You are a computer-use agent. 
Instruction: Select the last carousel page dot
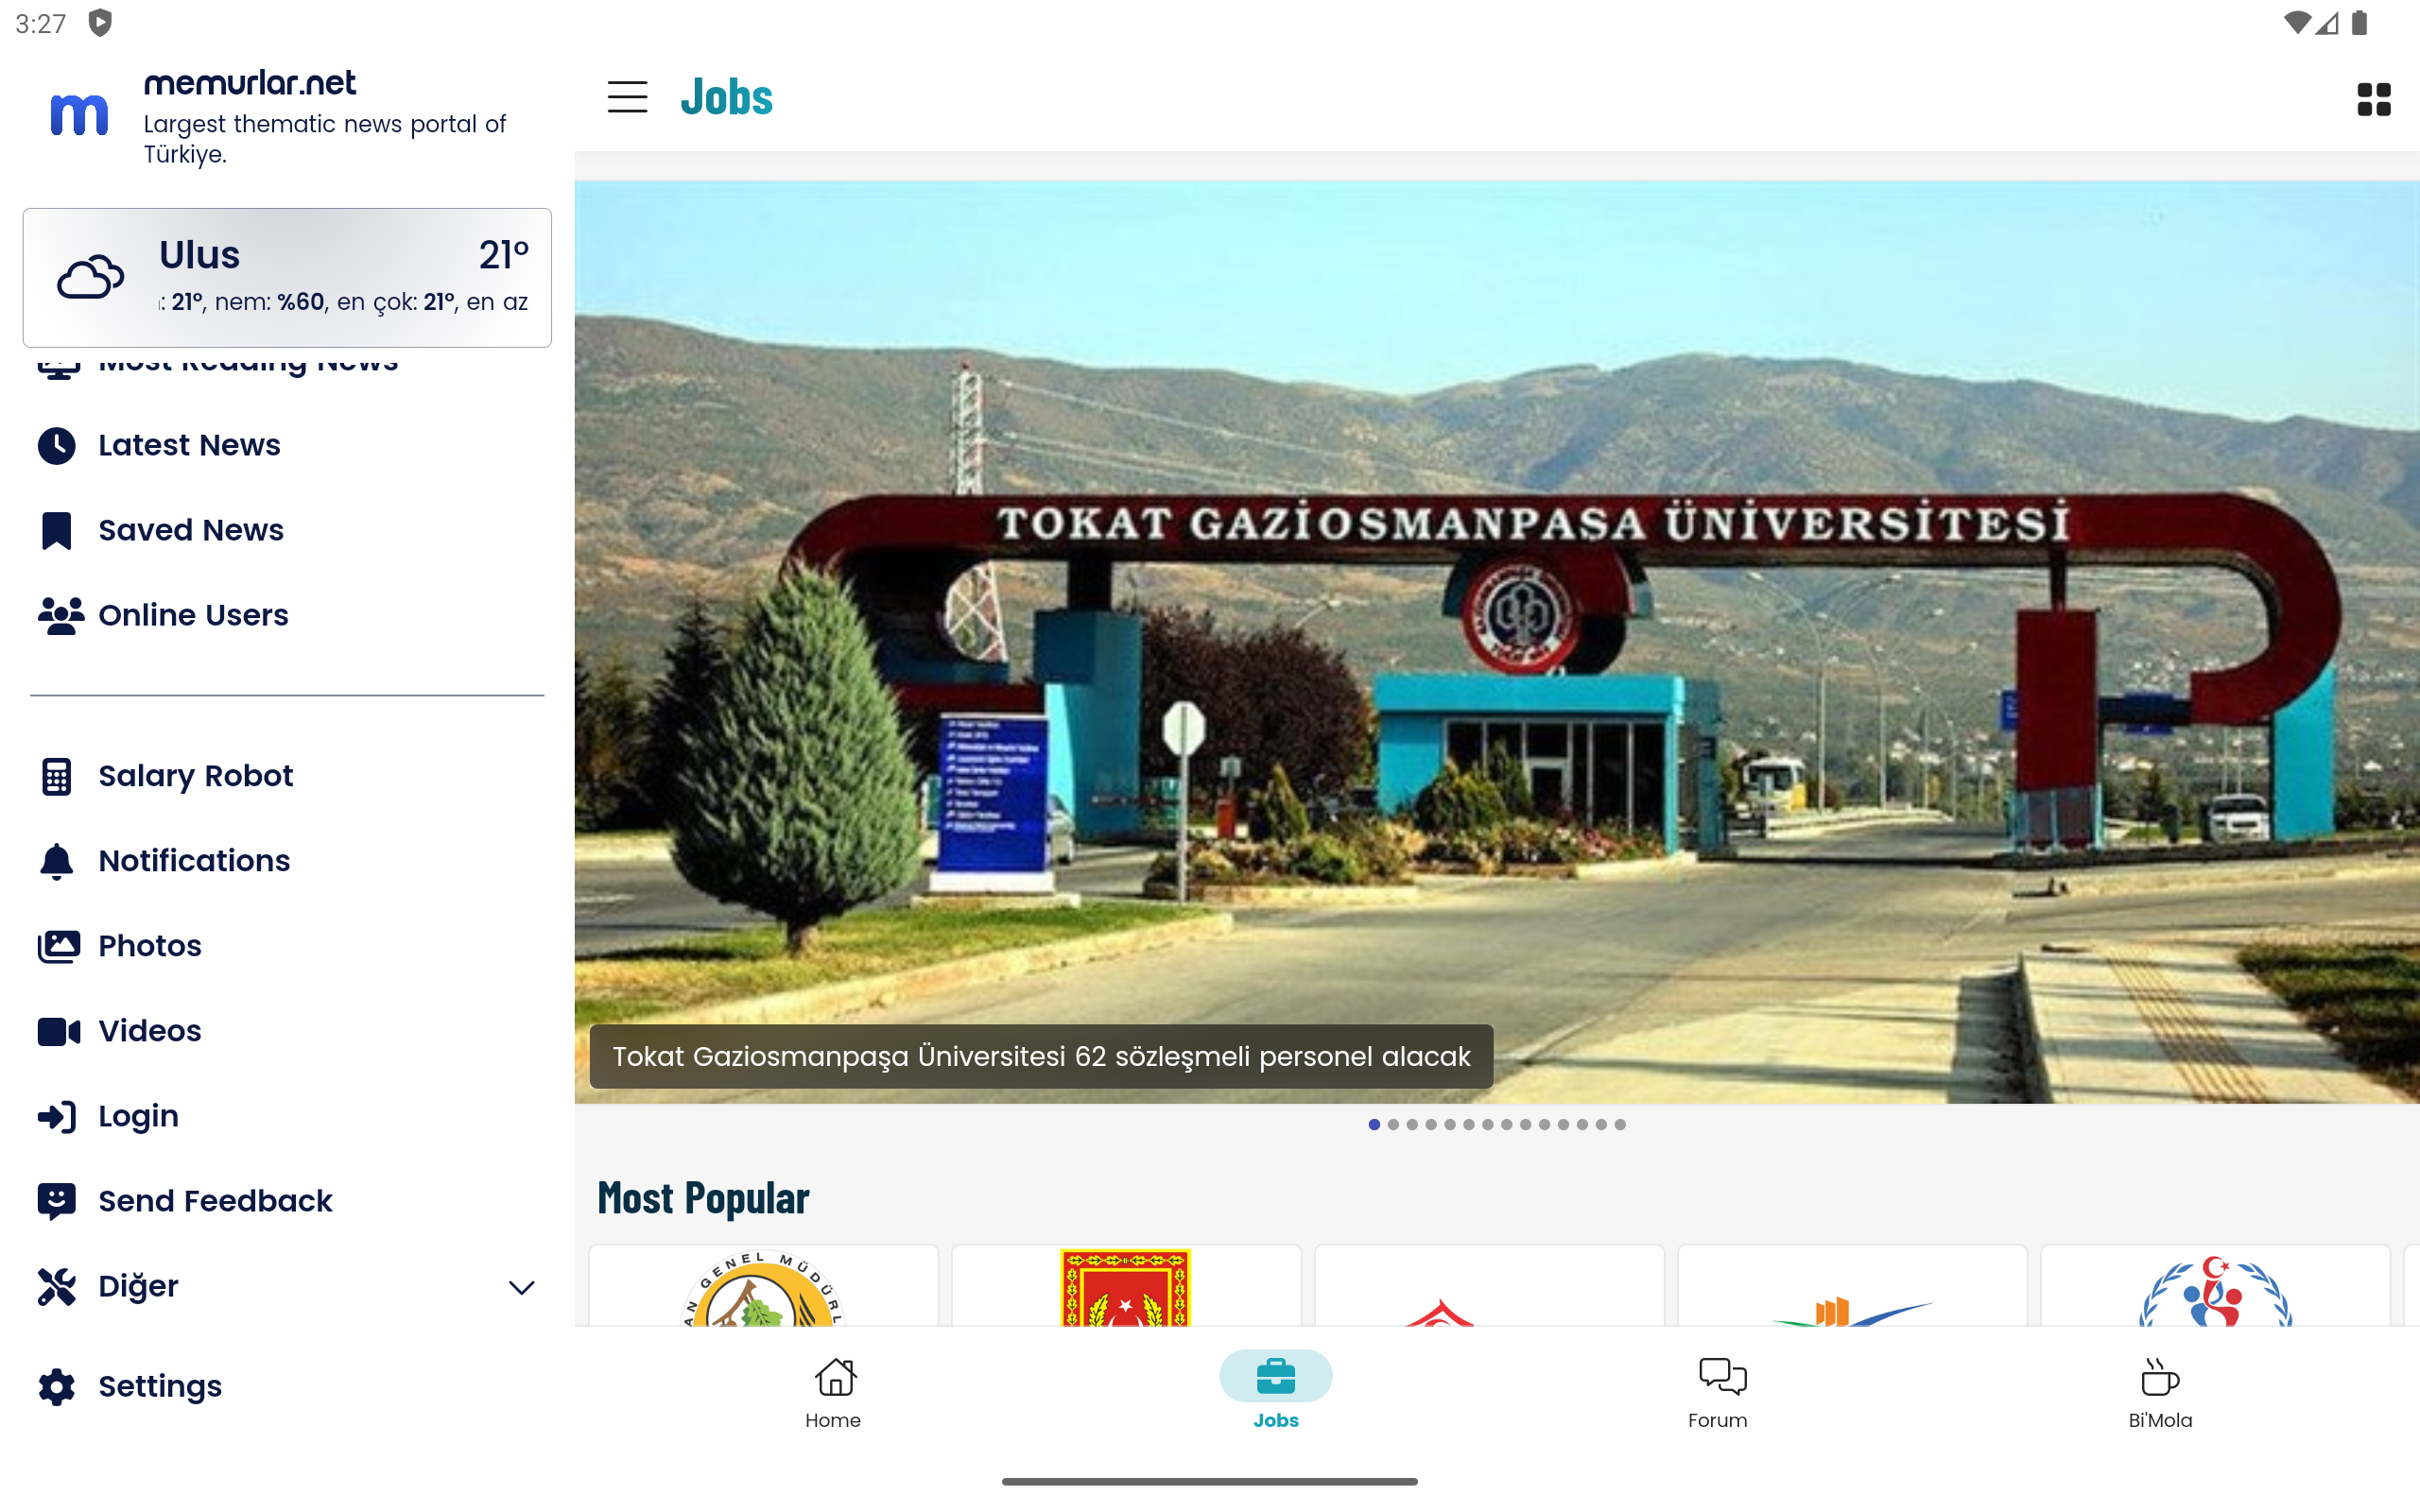pos(1620,1125)
